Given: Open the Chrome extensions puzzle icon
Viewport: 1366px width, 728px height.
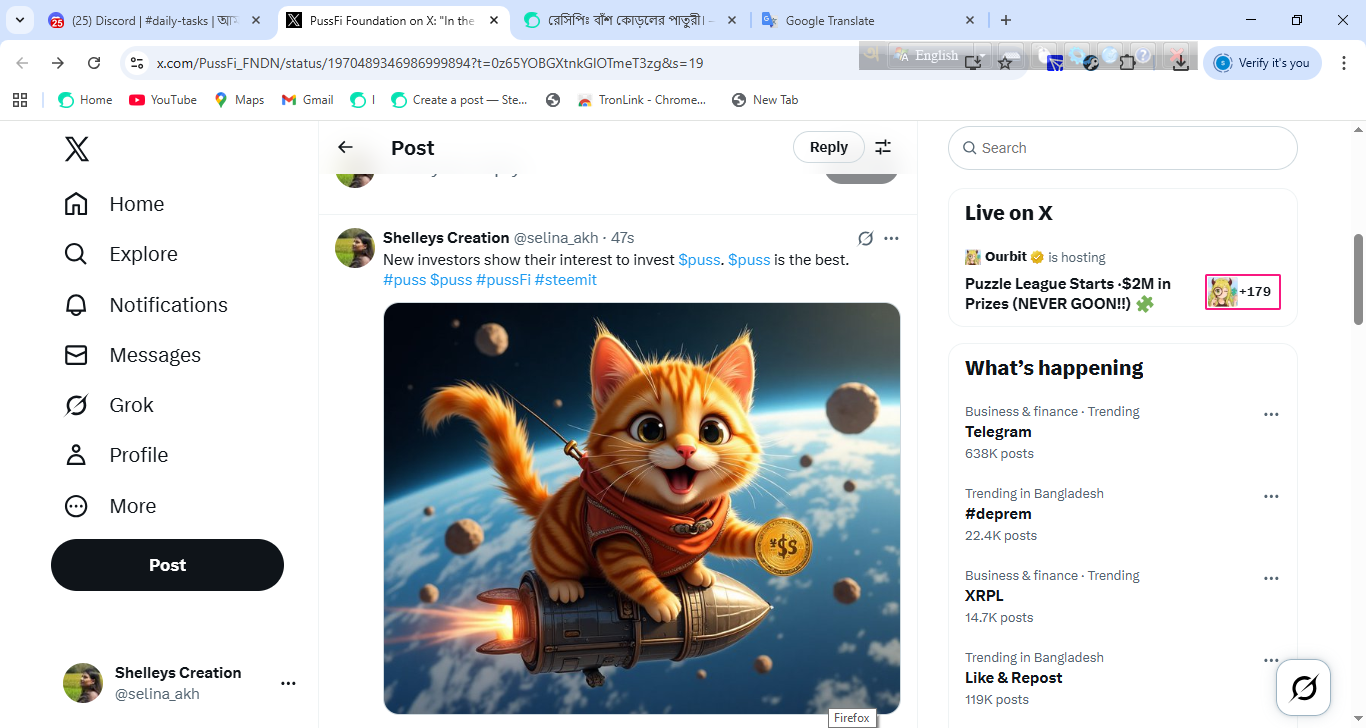Looking at the screenshot, I should [1127, 62].
